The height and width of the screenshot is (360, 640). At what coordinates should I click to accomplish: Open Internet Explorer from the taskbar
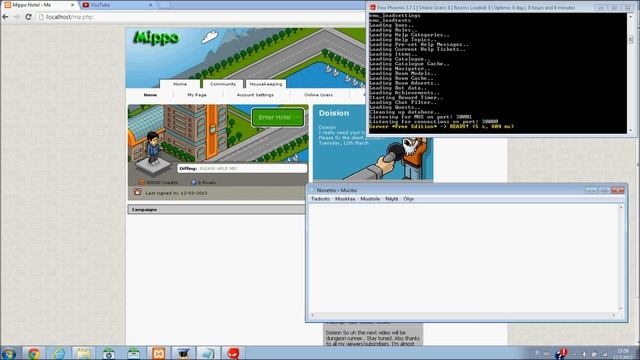tap(59, 353)
